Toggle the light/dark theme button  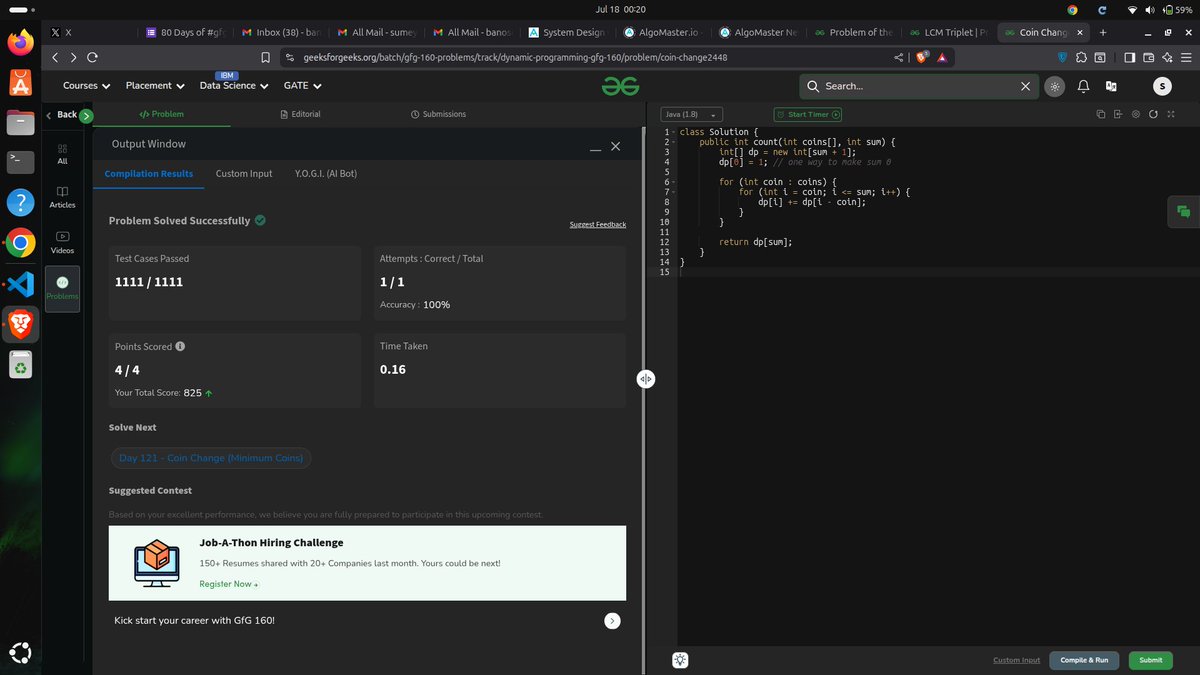point(1054,86)
